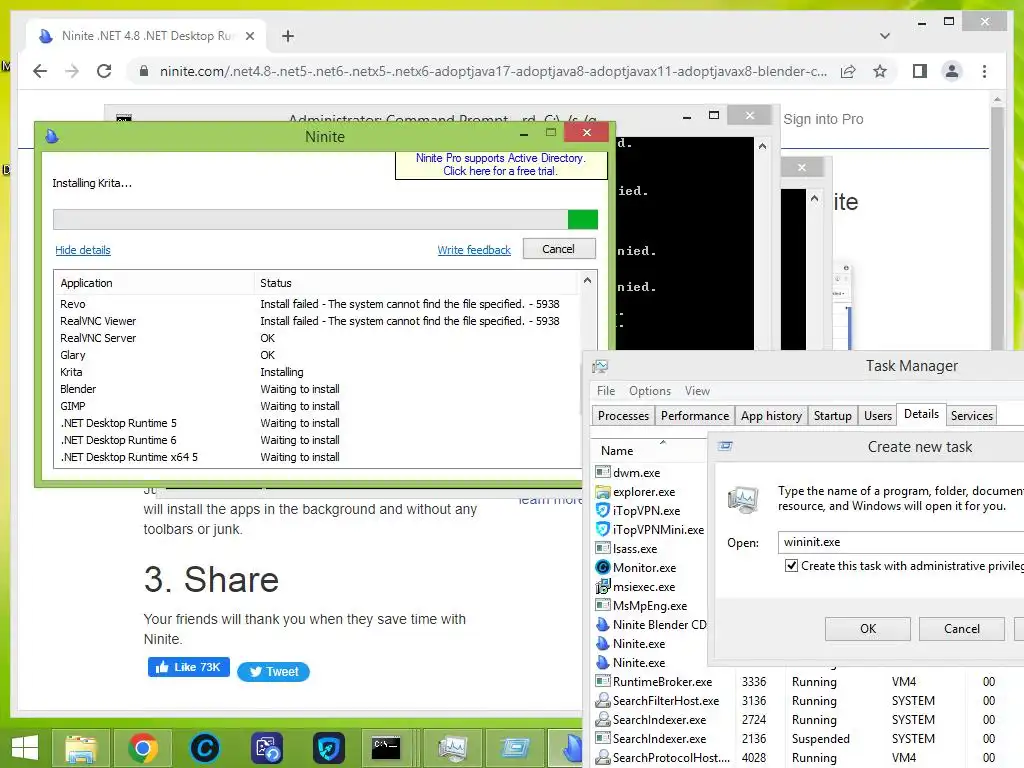Open Windows Start button

pyautogui.click(x=25, y=748)
